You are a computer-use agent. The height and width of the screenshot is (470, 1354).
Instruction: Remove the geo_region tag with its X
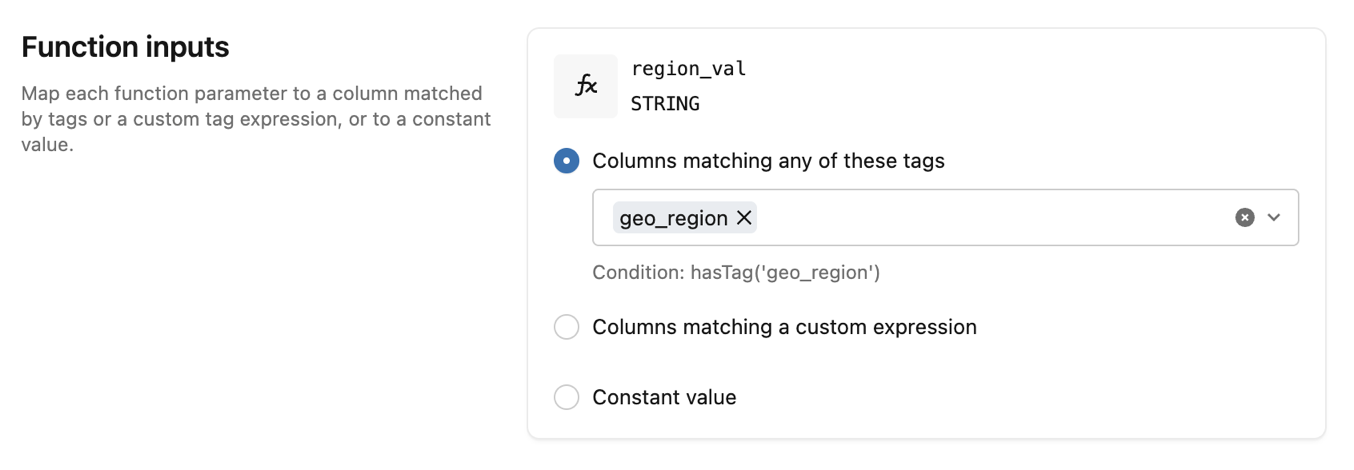(744, 218)
